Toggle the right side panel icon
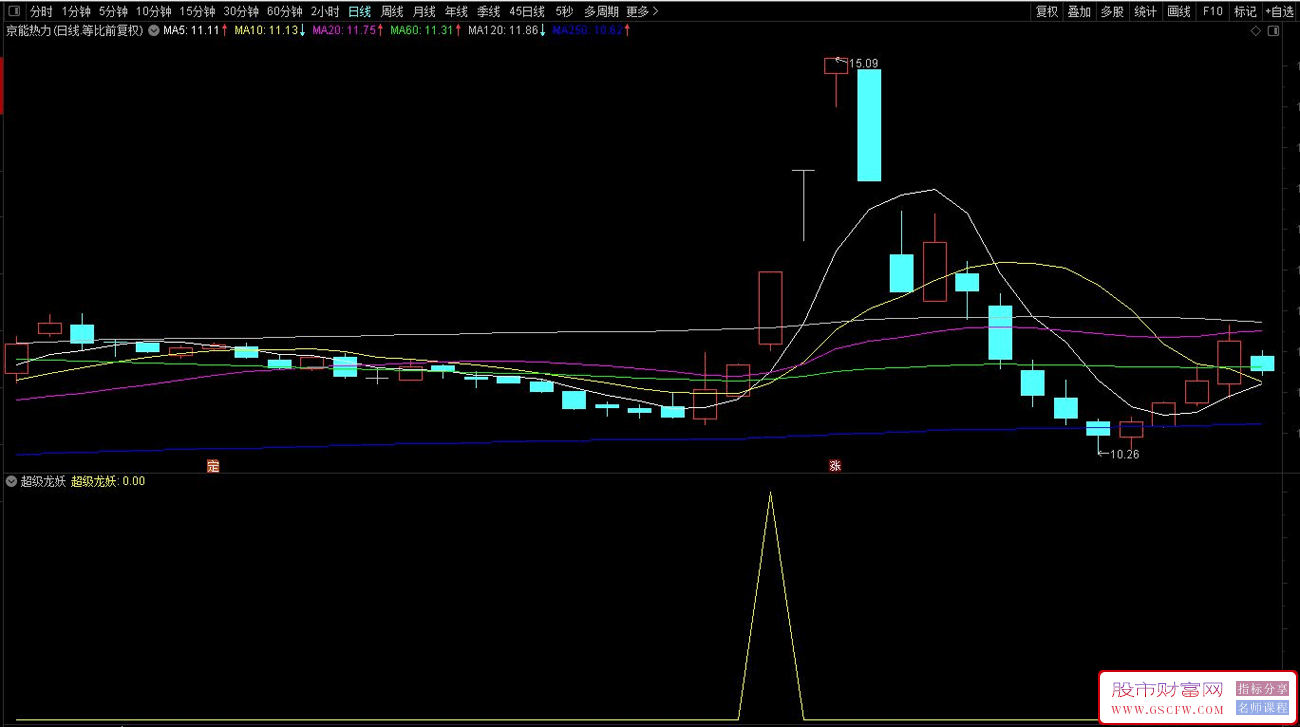Viewport: 1300px width, 727px height. [1273, 31]
